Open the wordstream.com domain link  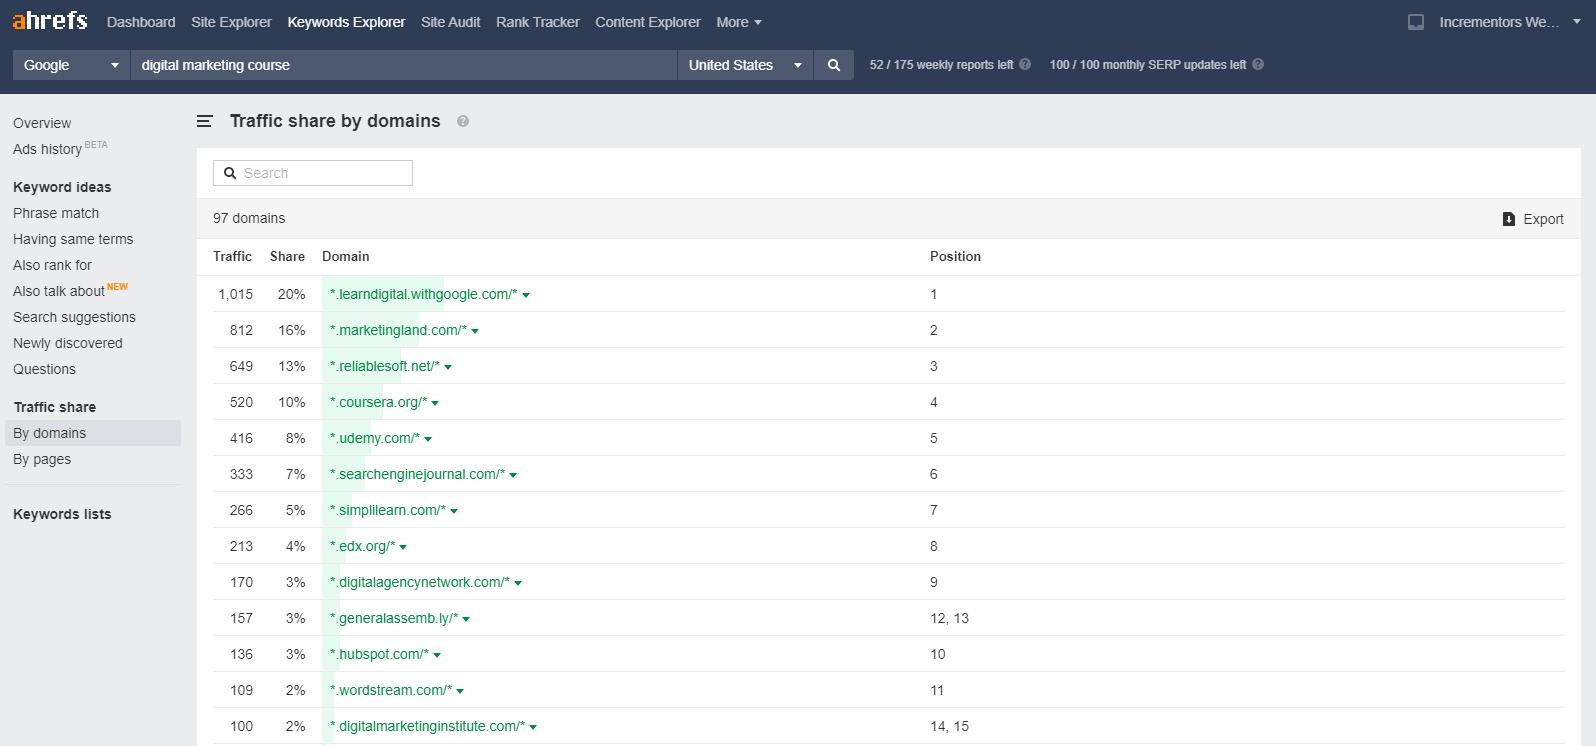(x=391, y=690)
